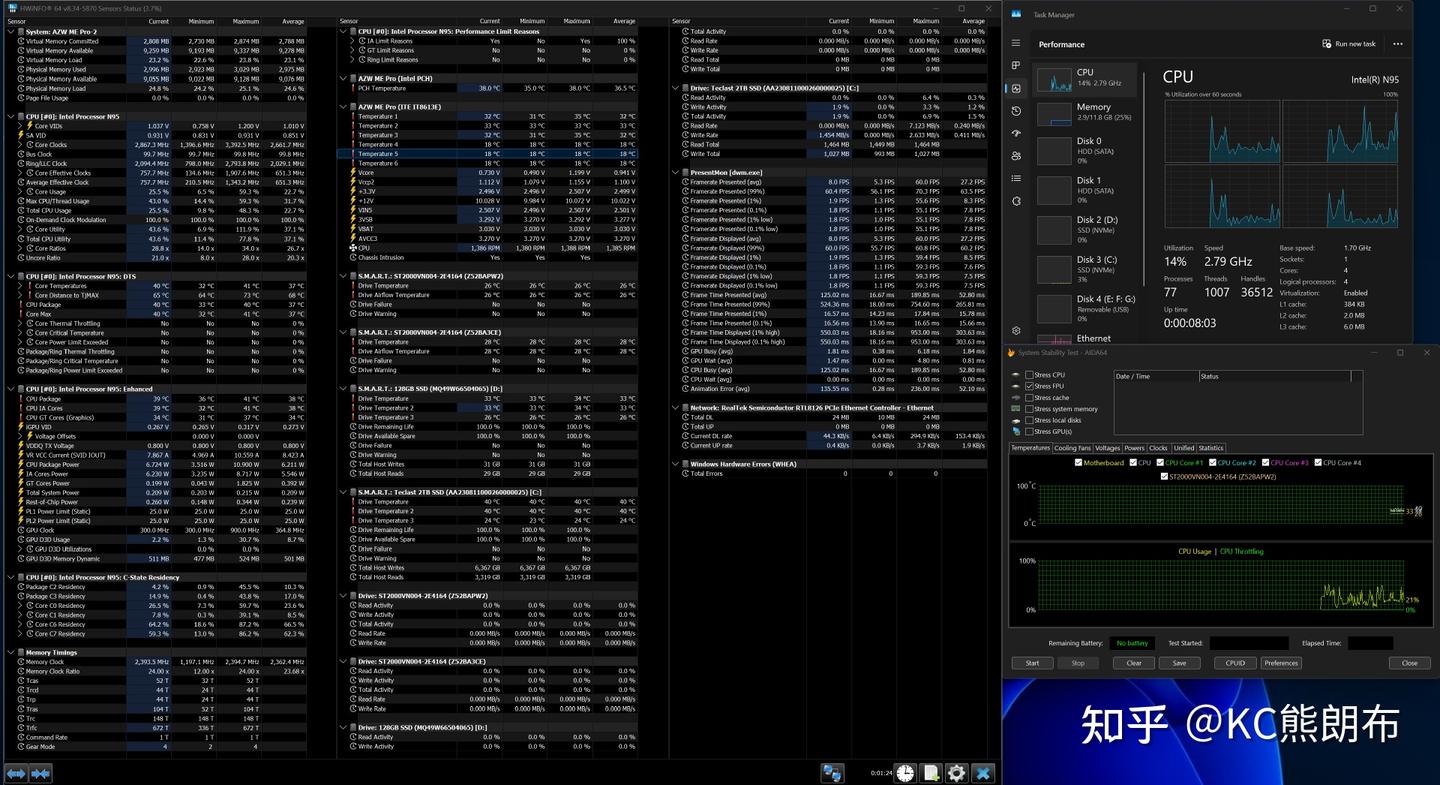Select Total CPU Usage sensor row
This screenshot has width=1440, height=785.
[x=155, y=211]
